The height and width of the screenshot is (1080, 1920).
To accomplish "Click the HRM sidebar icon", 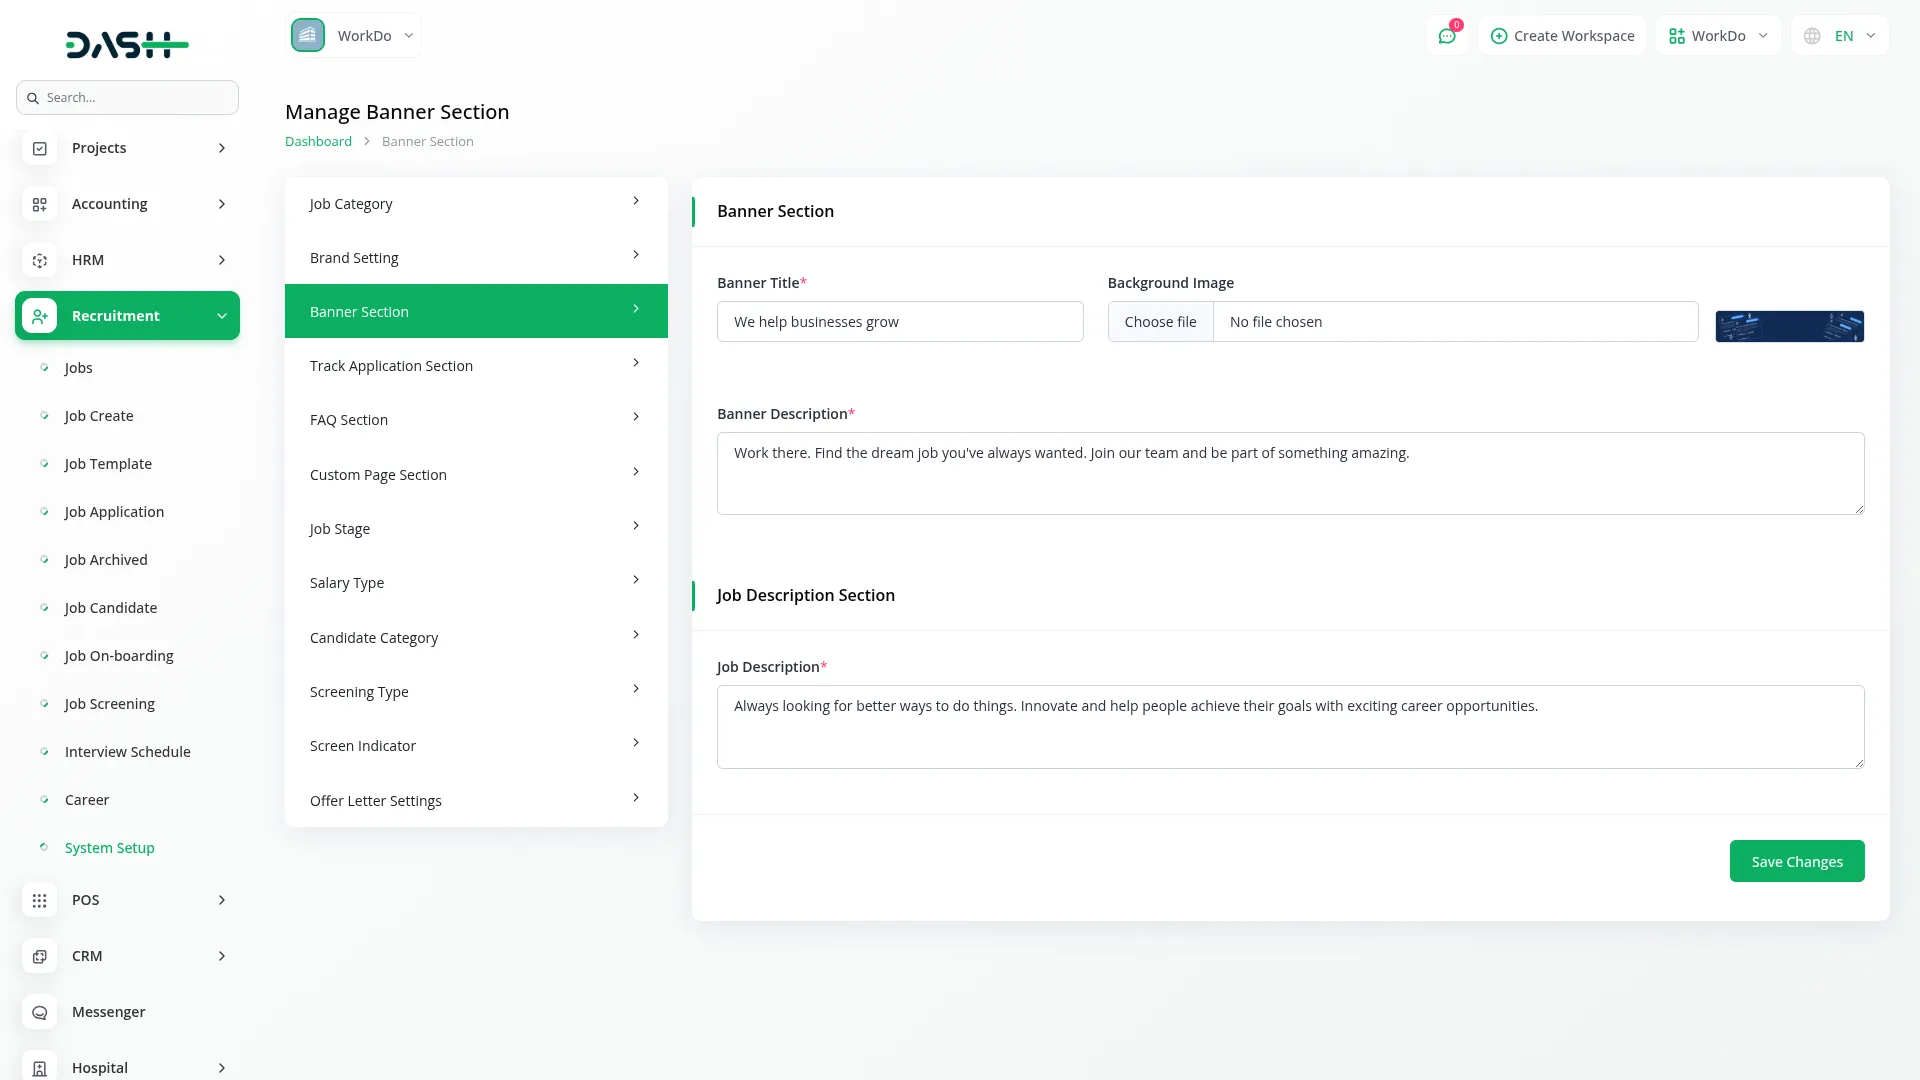I will [40, 260].
